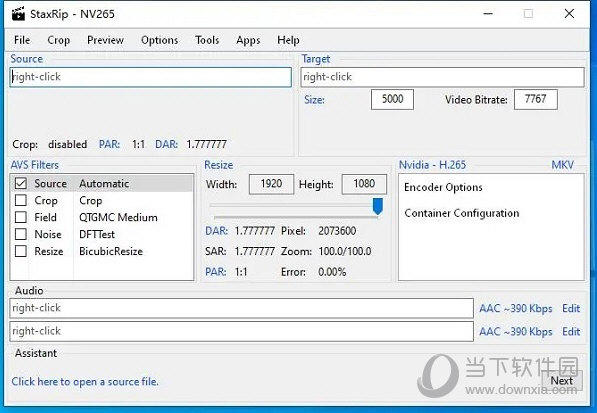Image resolution: width=597 pixels, height=413 pixels.
Task: Click the Target file path field
Action: pyautogui.click(x=442, y=77)
